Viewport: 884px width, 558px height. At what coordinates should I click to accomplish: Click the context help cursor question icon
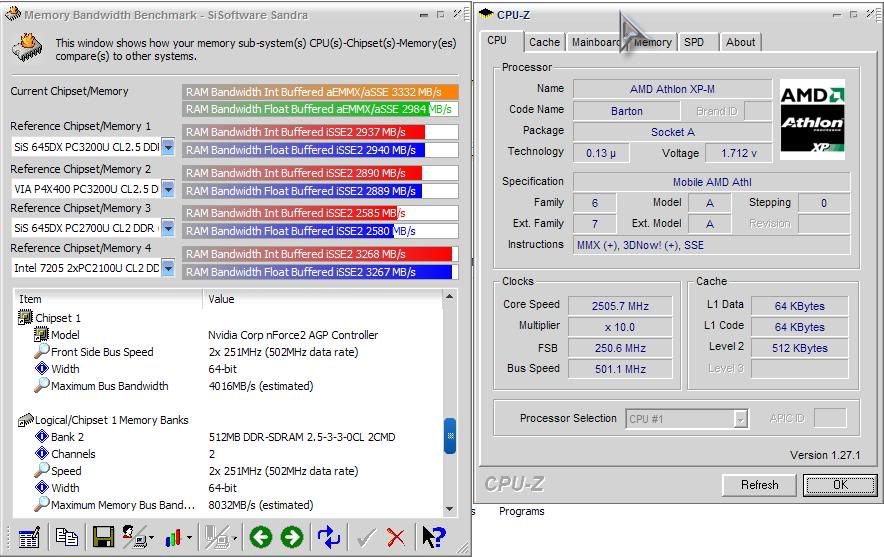(x=434, y=537)
